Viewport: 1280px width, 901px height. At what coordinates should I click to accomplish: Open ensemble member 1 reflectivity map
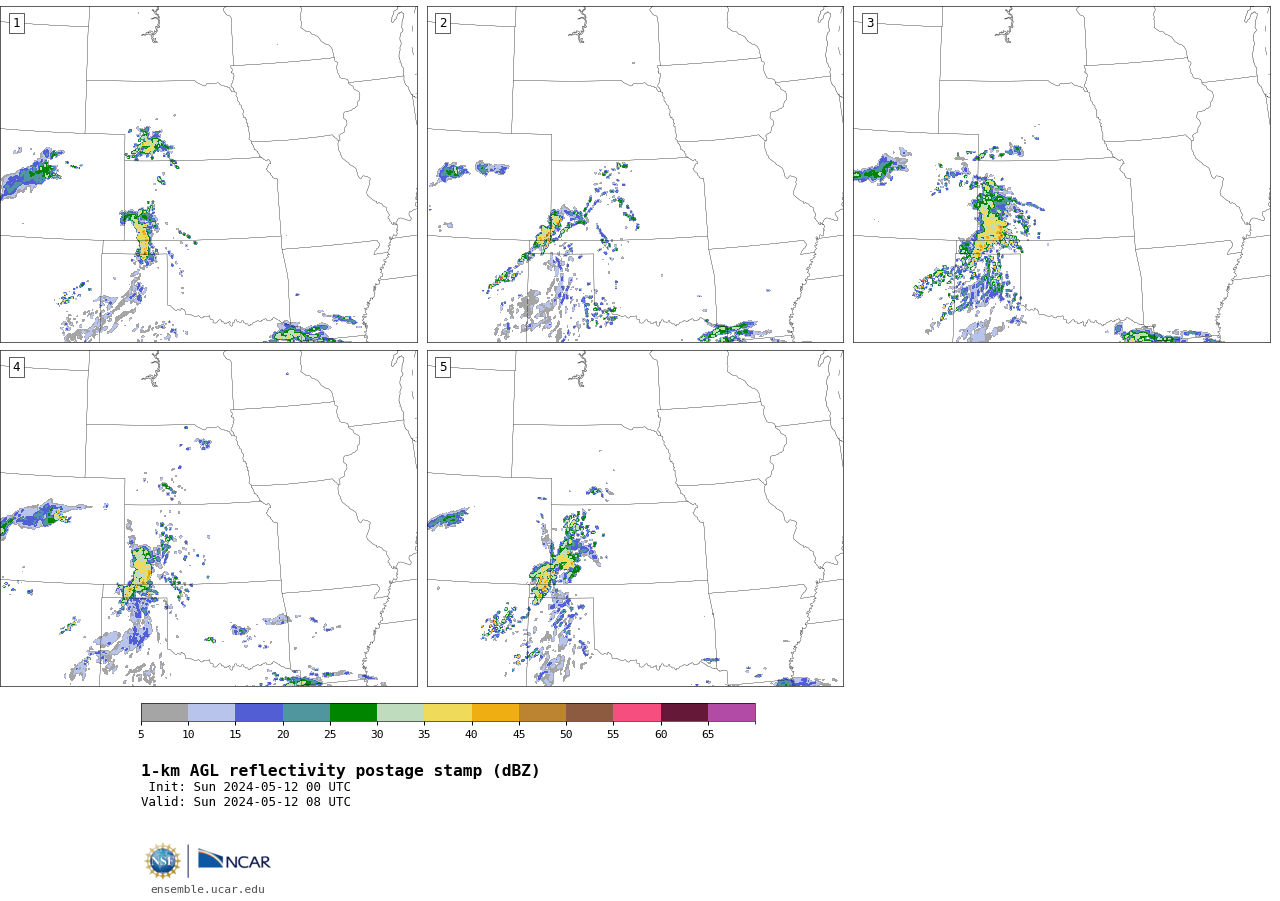(208, 174)
